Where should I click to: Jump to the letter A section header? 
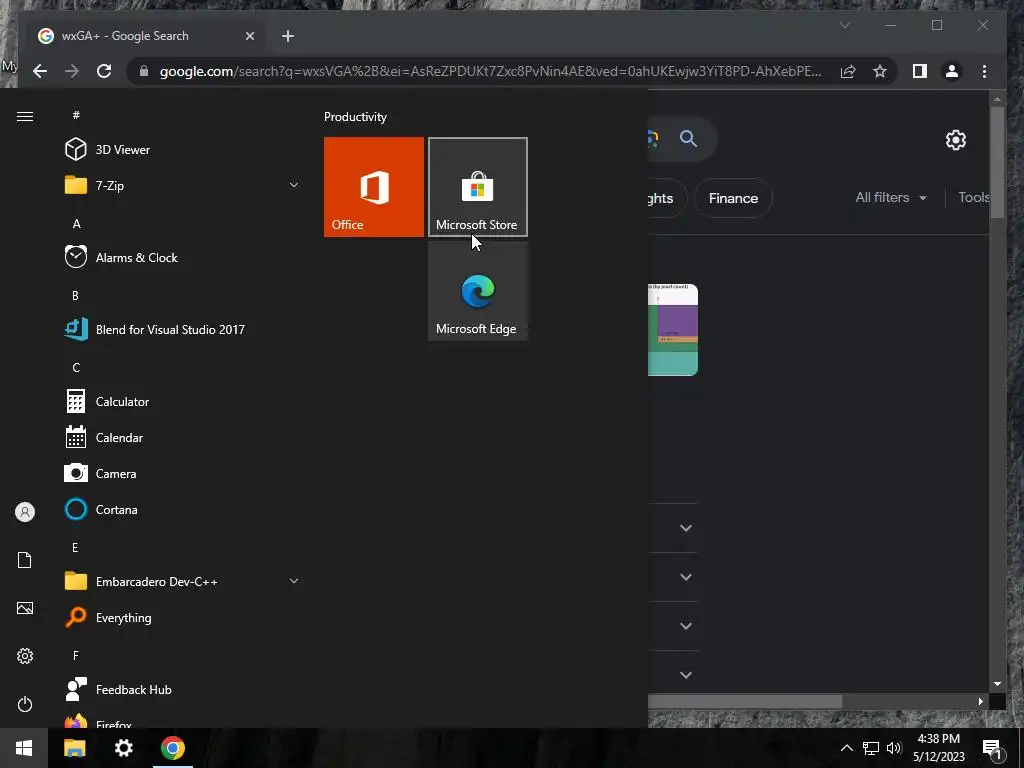pos(76,223)
